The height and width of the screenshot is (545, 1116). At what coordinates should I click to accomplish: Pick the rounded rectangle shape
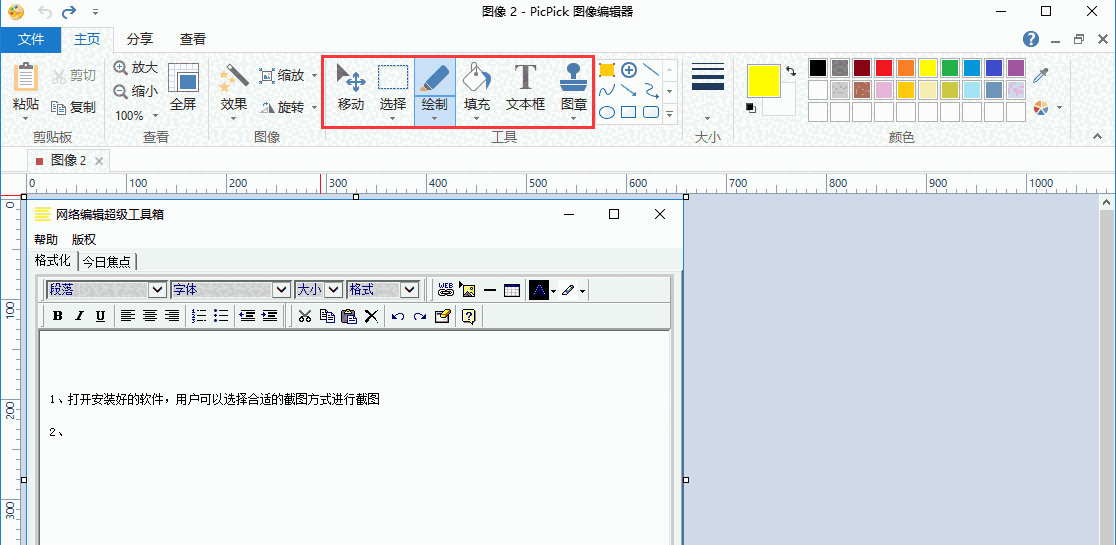[x=651, y=112]
